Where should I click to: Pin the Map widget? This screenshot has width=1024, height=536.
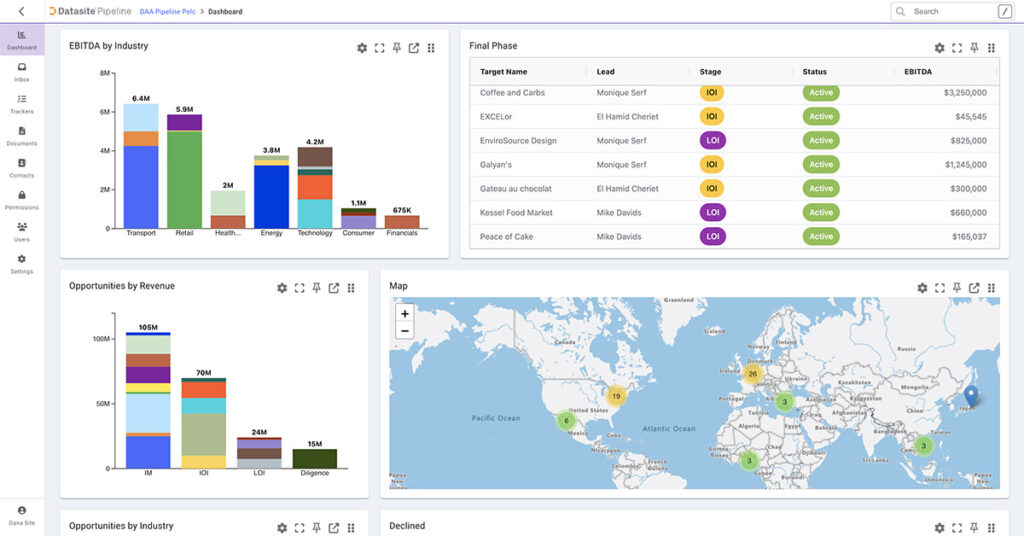coord(957,288)
